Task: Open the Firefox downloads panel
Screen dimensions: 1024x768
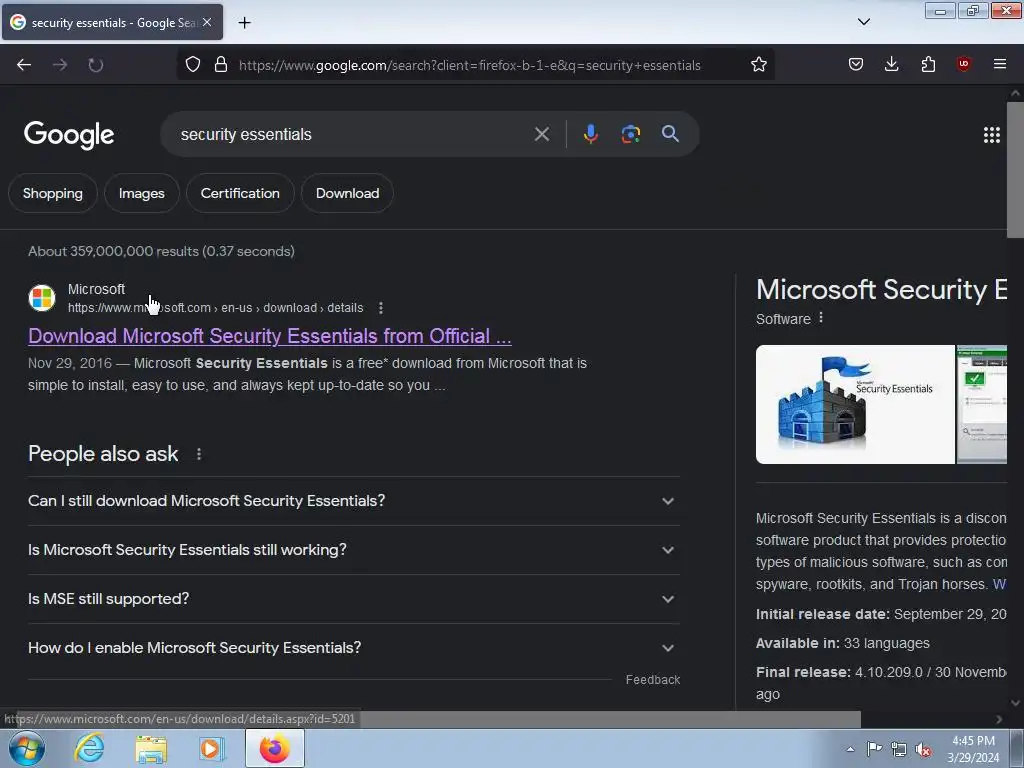Action: [x=891, y=65]
